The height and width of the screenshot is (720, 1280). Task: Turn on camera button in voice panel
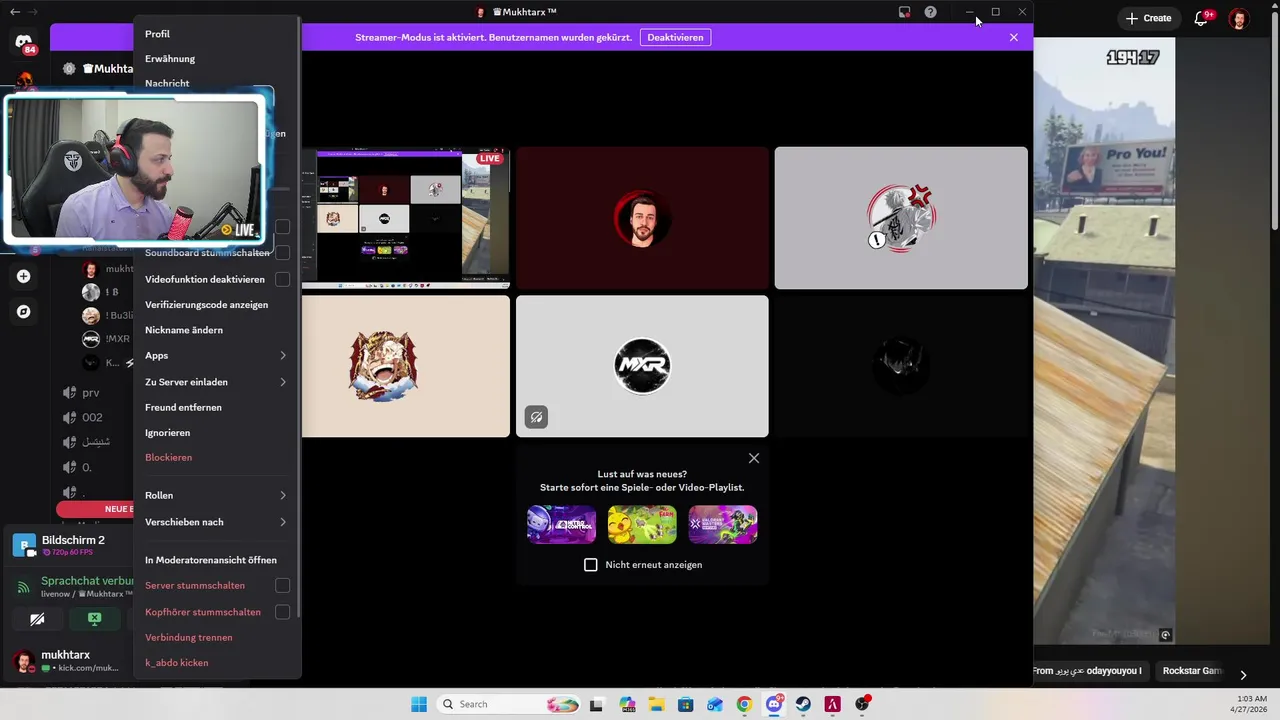[37, 619]
